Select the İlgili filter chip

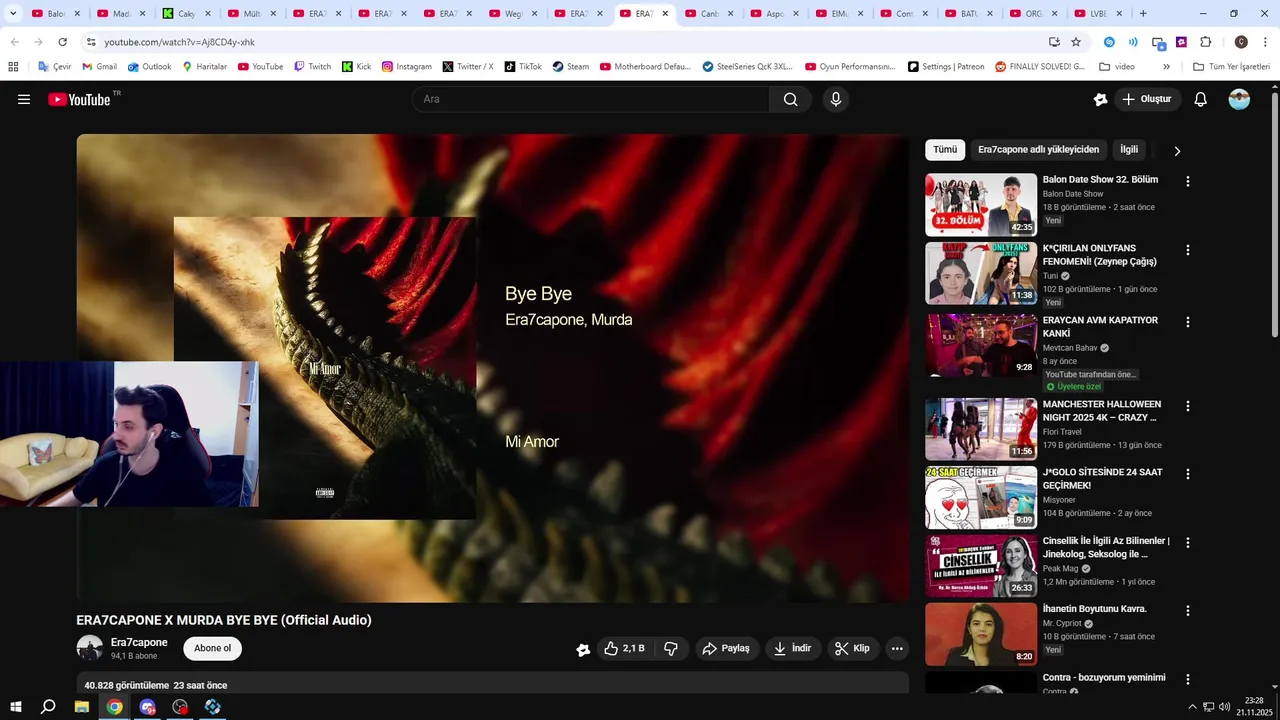click(1129, 150)
